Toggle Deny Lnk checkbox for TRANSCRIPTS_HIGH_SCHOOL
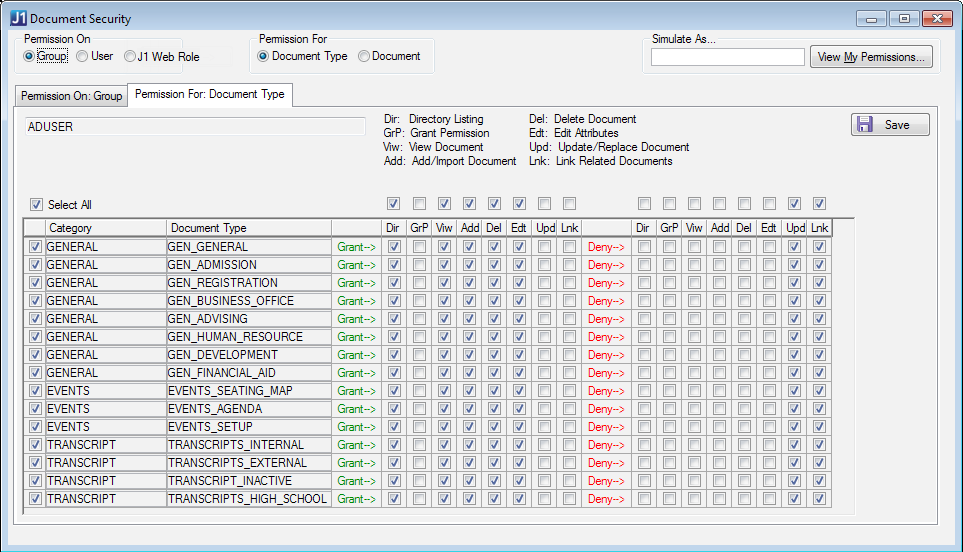Viewport: 963px width, 552px height. pos(819,499)
